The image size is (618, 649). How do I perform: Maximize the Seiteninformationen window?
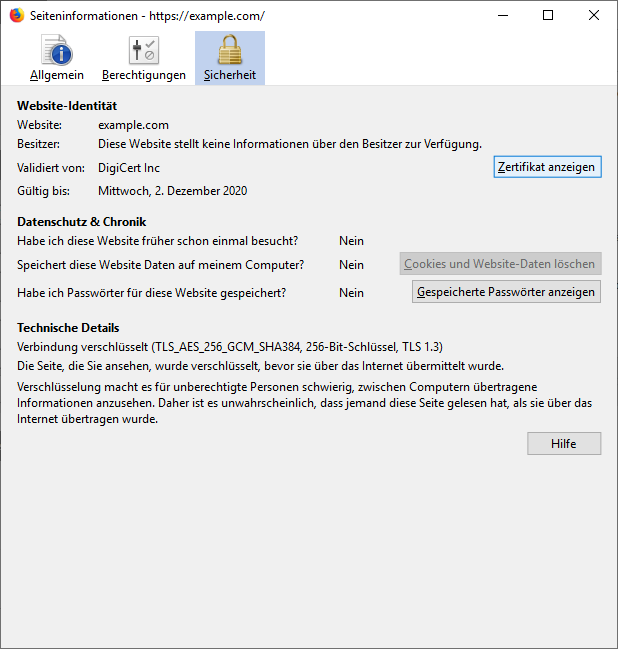[x=548, y=16]
